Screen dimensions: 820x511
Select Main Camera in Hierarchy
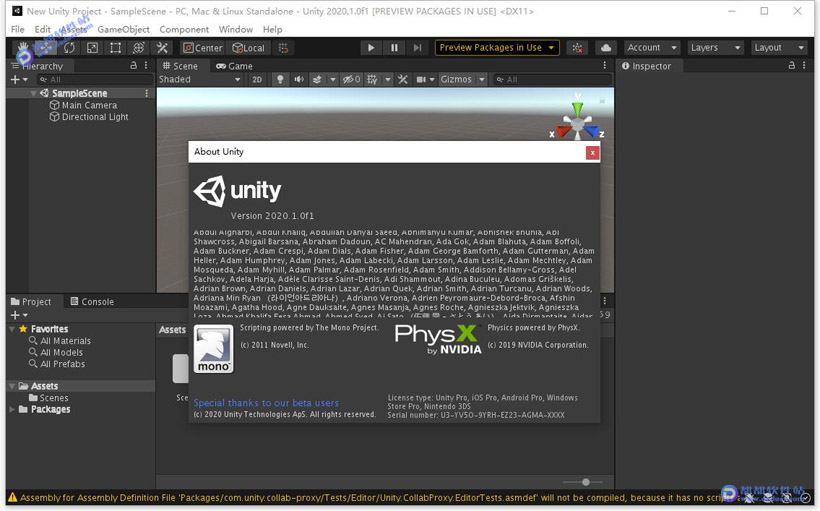click(83, 105)
